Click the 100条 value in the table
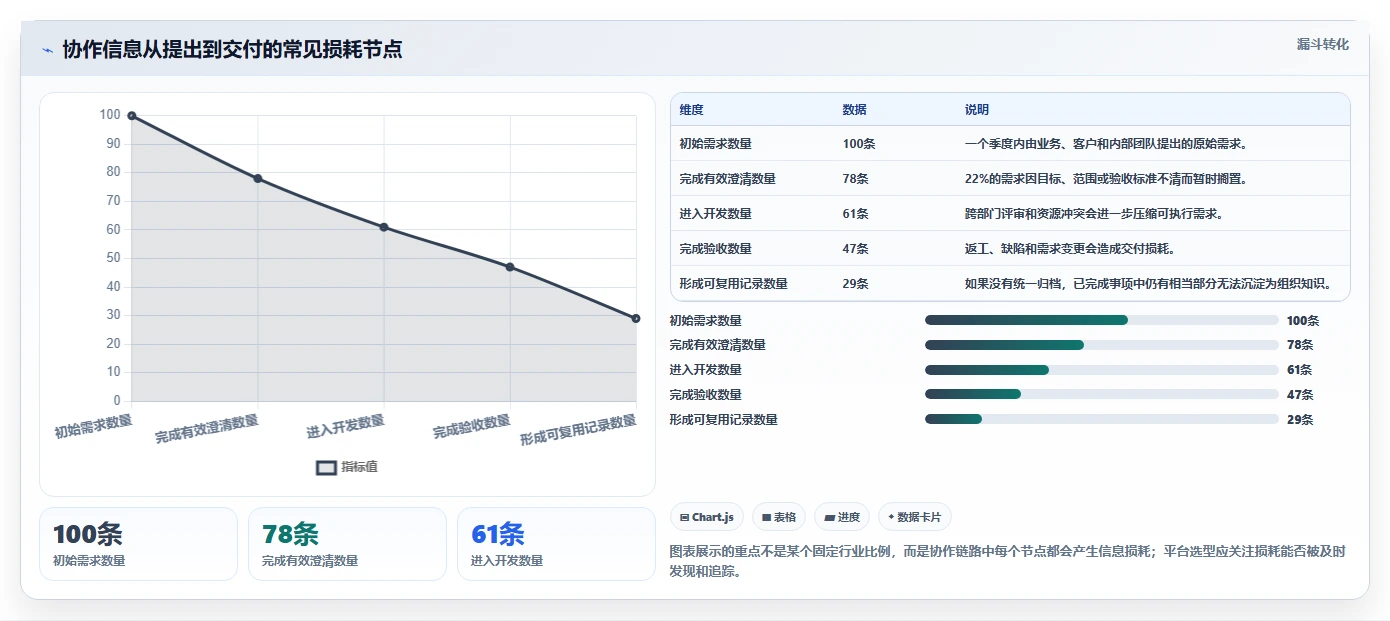Image resolution: width=1390 pixels, height=621 pixels. (x=858, y=144)
